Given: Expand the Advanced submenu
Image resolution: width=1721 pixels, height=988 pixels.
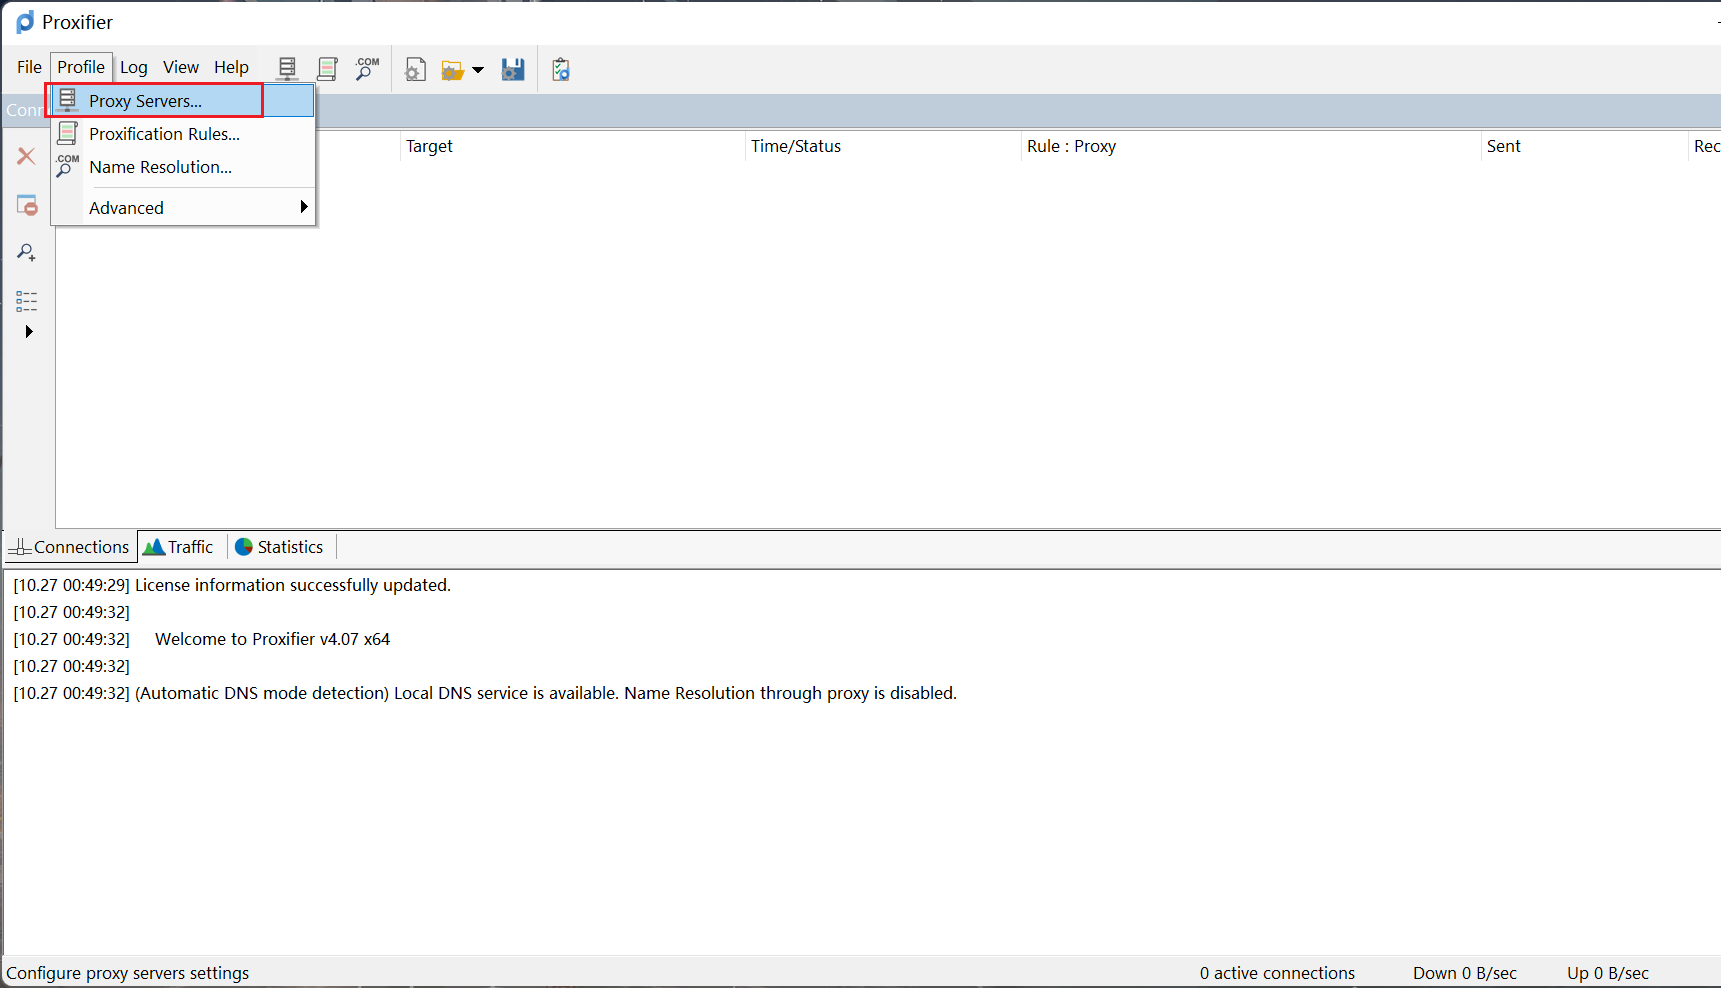Looking at the screenshot, I should [x=184, y=208].
